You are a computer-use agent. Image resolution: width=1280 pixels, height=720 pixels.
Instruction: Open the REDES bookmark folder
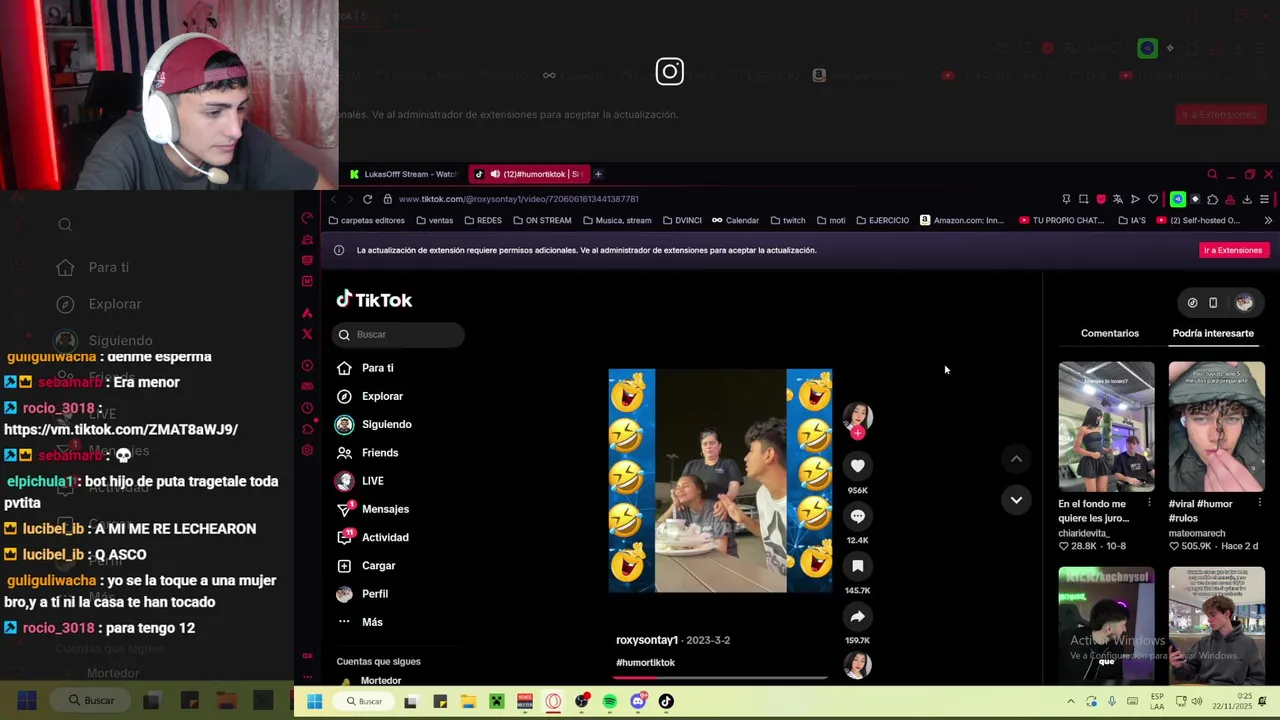[483, 220]
